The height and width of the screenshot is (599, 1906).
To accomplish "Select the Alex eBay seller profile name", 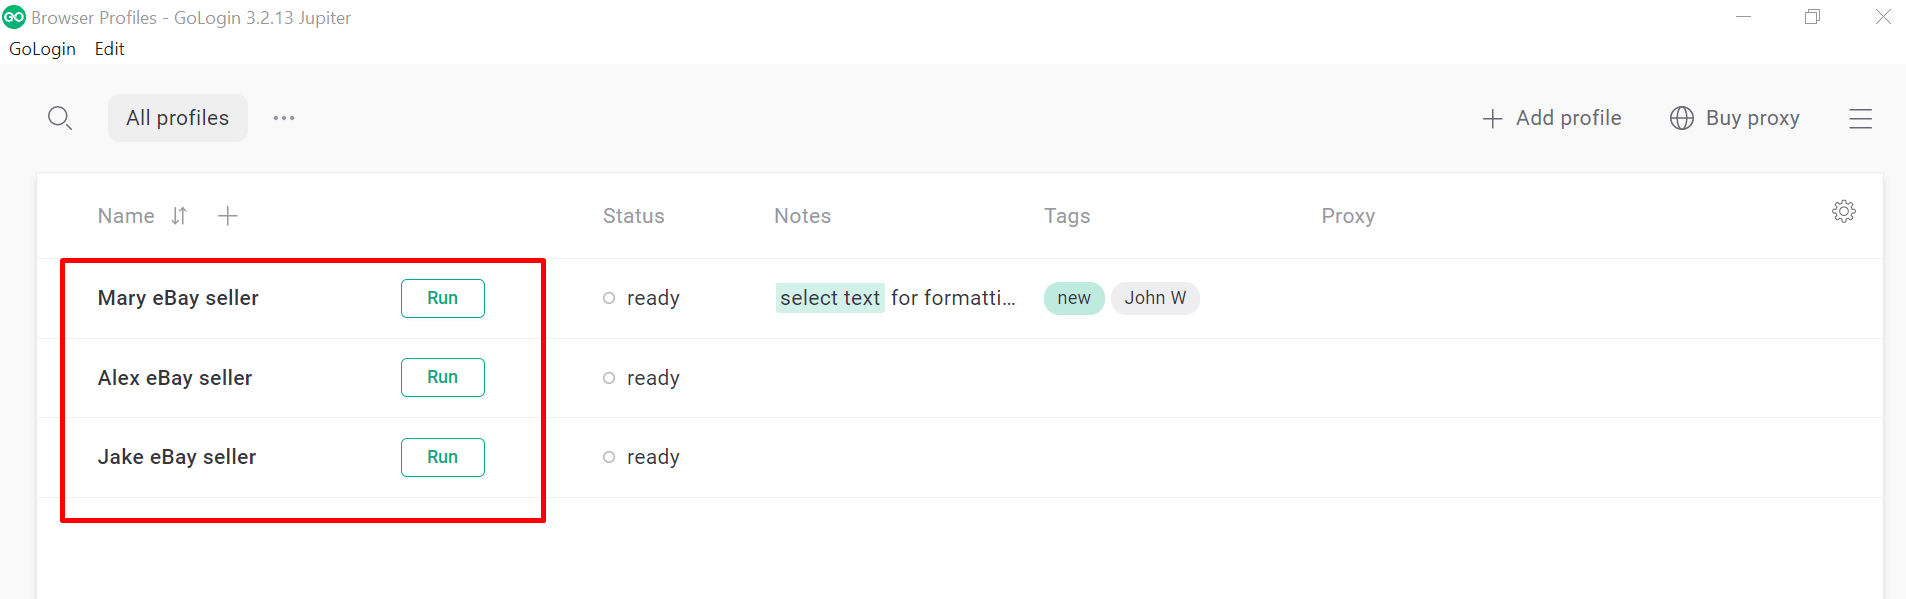I will pyautogui.click(x=175, y=378).
